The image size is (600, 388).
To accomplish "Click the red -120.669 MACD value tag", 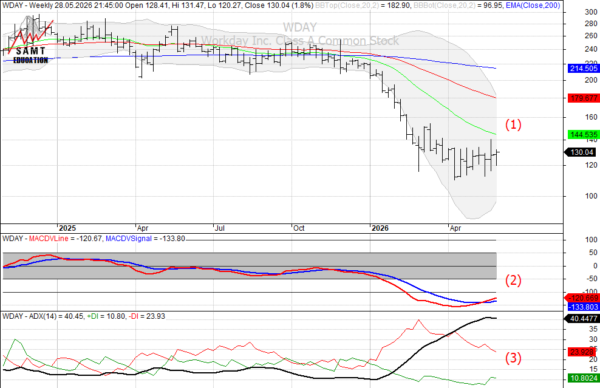I will coord(582,298).
